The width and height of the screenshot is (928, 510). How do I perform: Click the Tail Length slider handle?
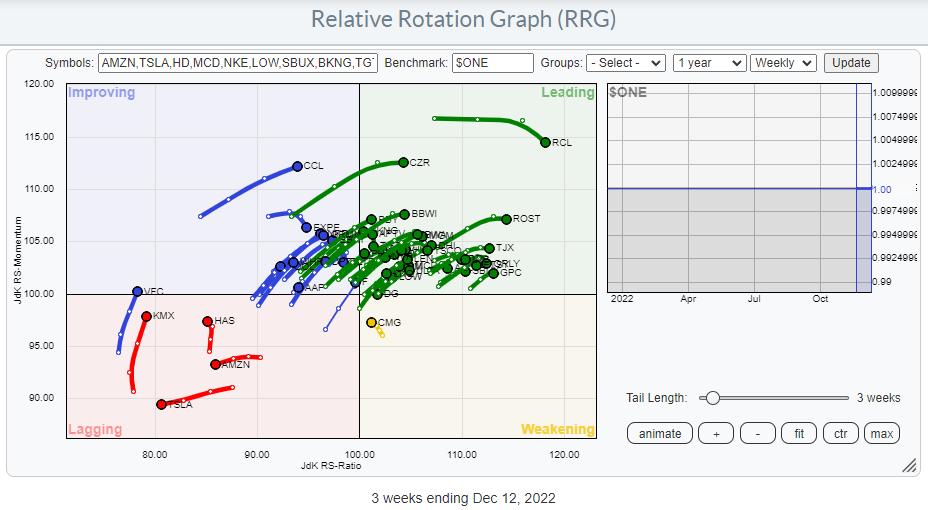[x=712, y=398]
